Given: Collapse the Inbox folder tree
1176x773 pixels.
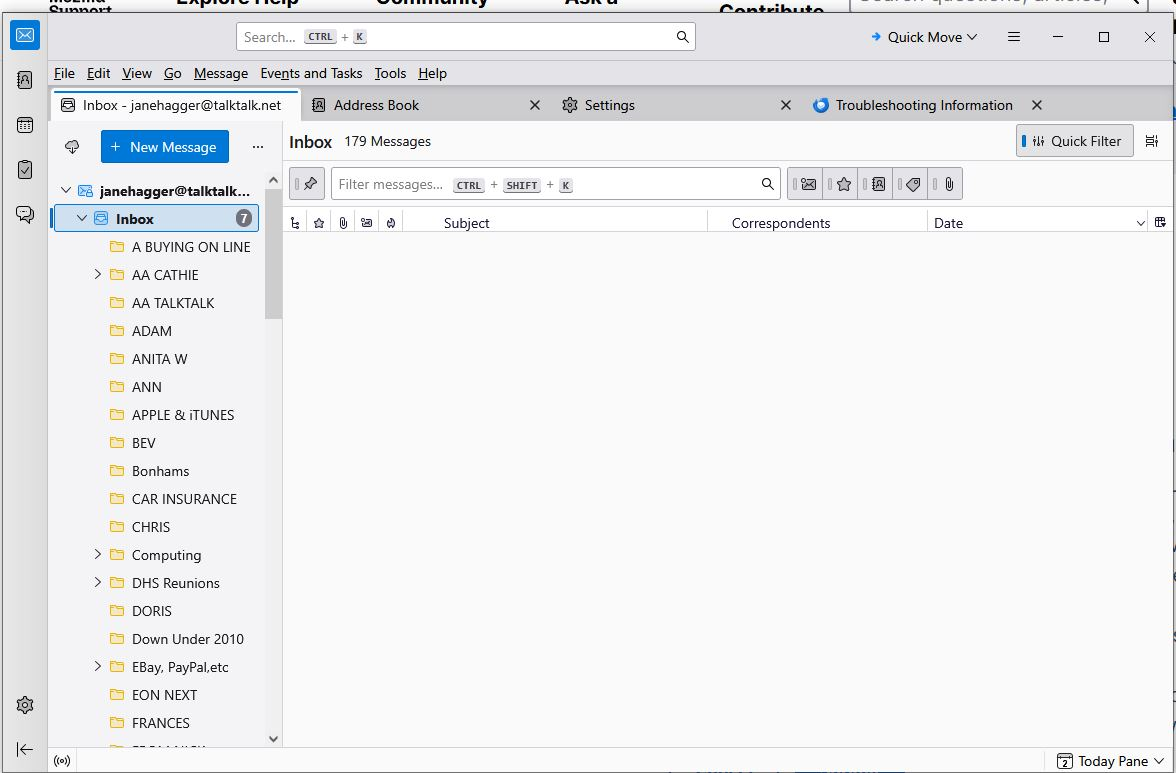Looking at the screenshot, I should [x=82, y=218].
